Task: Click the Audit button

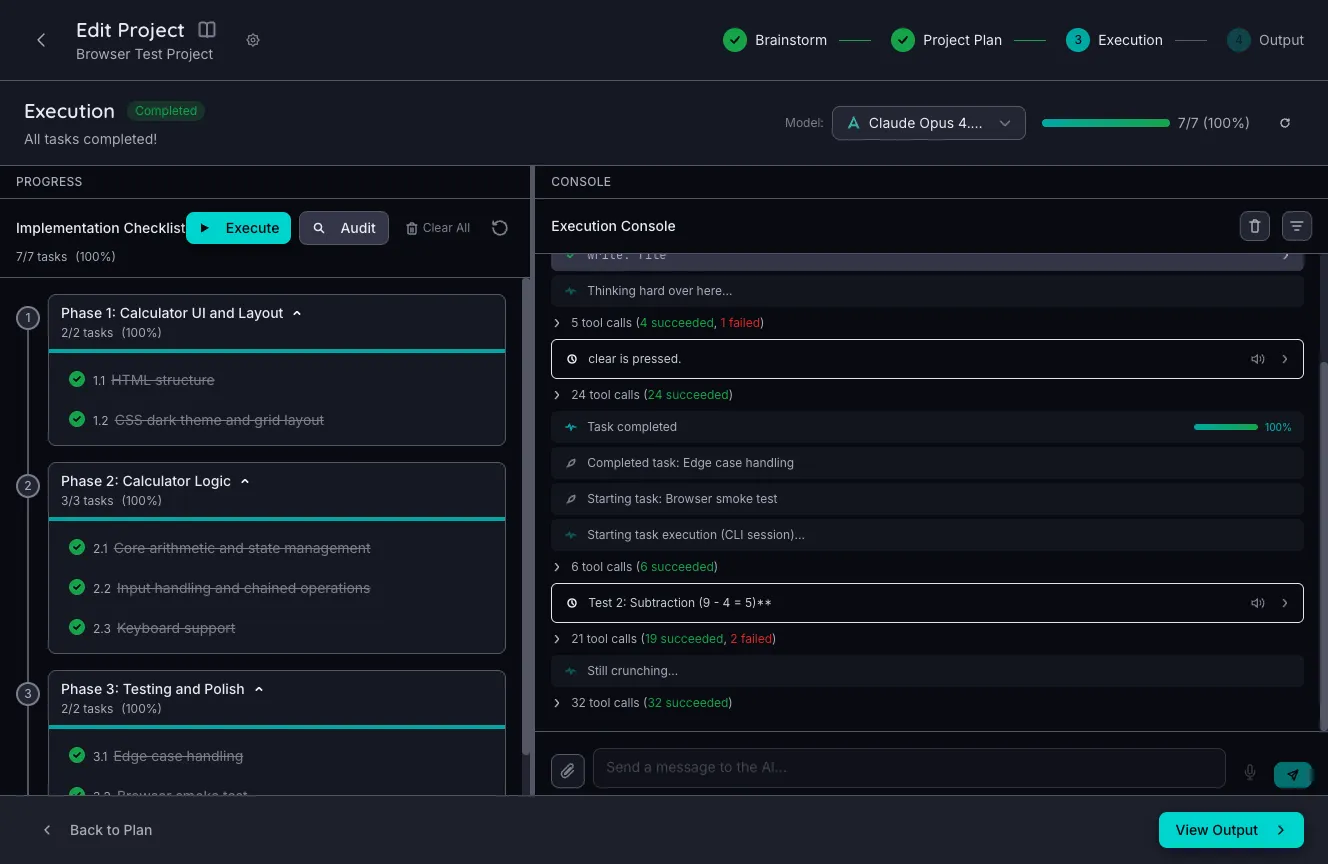Action: tap(344, 228)
